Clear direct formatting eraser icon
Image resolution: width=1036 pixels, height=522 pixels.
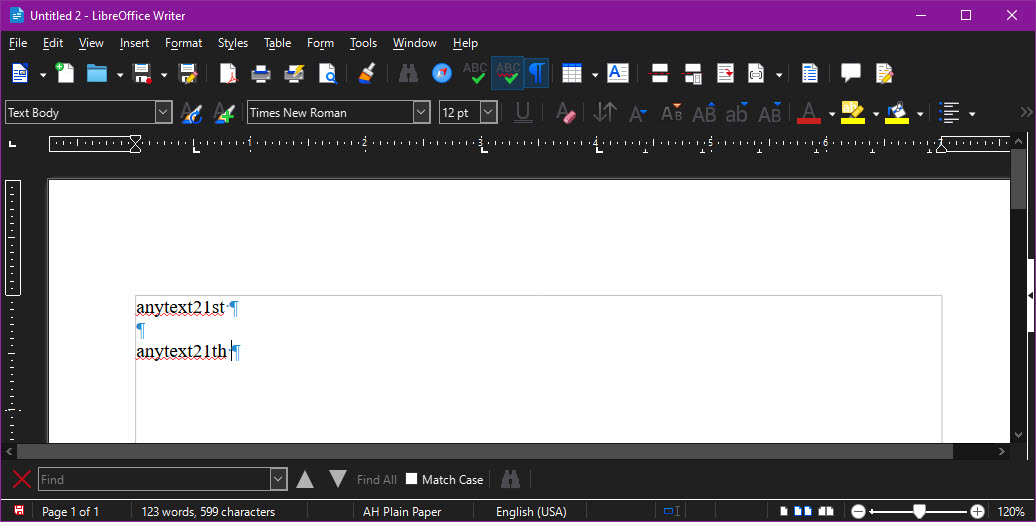pyautogui.click(x=566, y=113)
